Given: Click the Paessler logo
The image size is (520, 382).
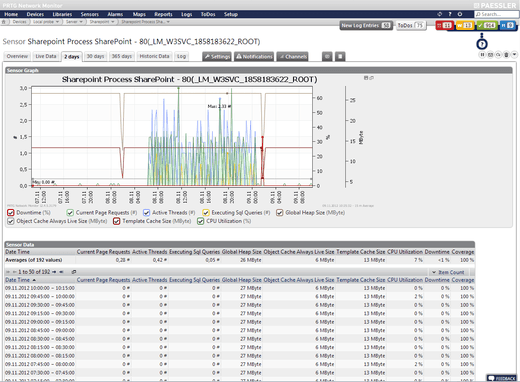Looking at the screenshot, I should (x=495, y=5).
